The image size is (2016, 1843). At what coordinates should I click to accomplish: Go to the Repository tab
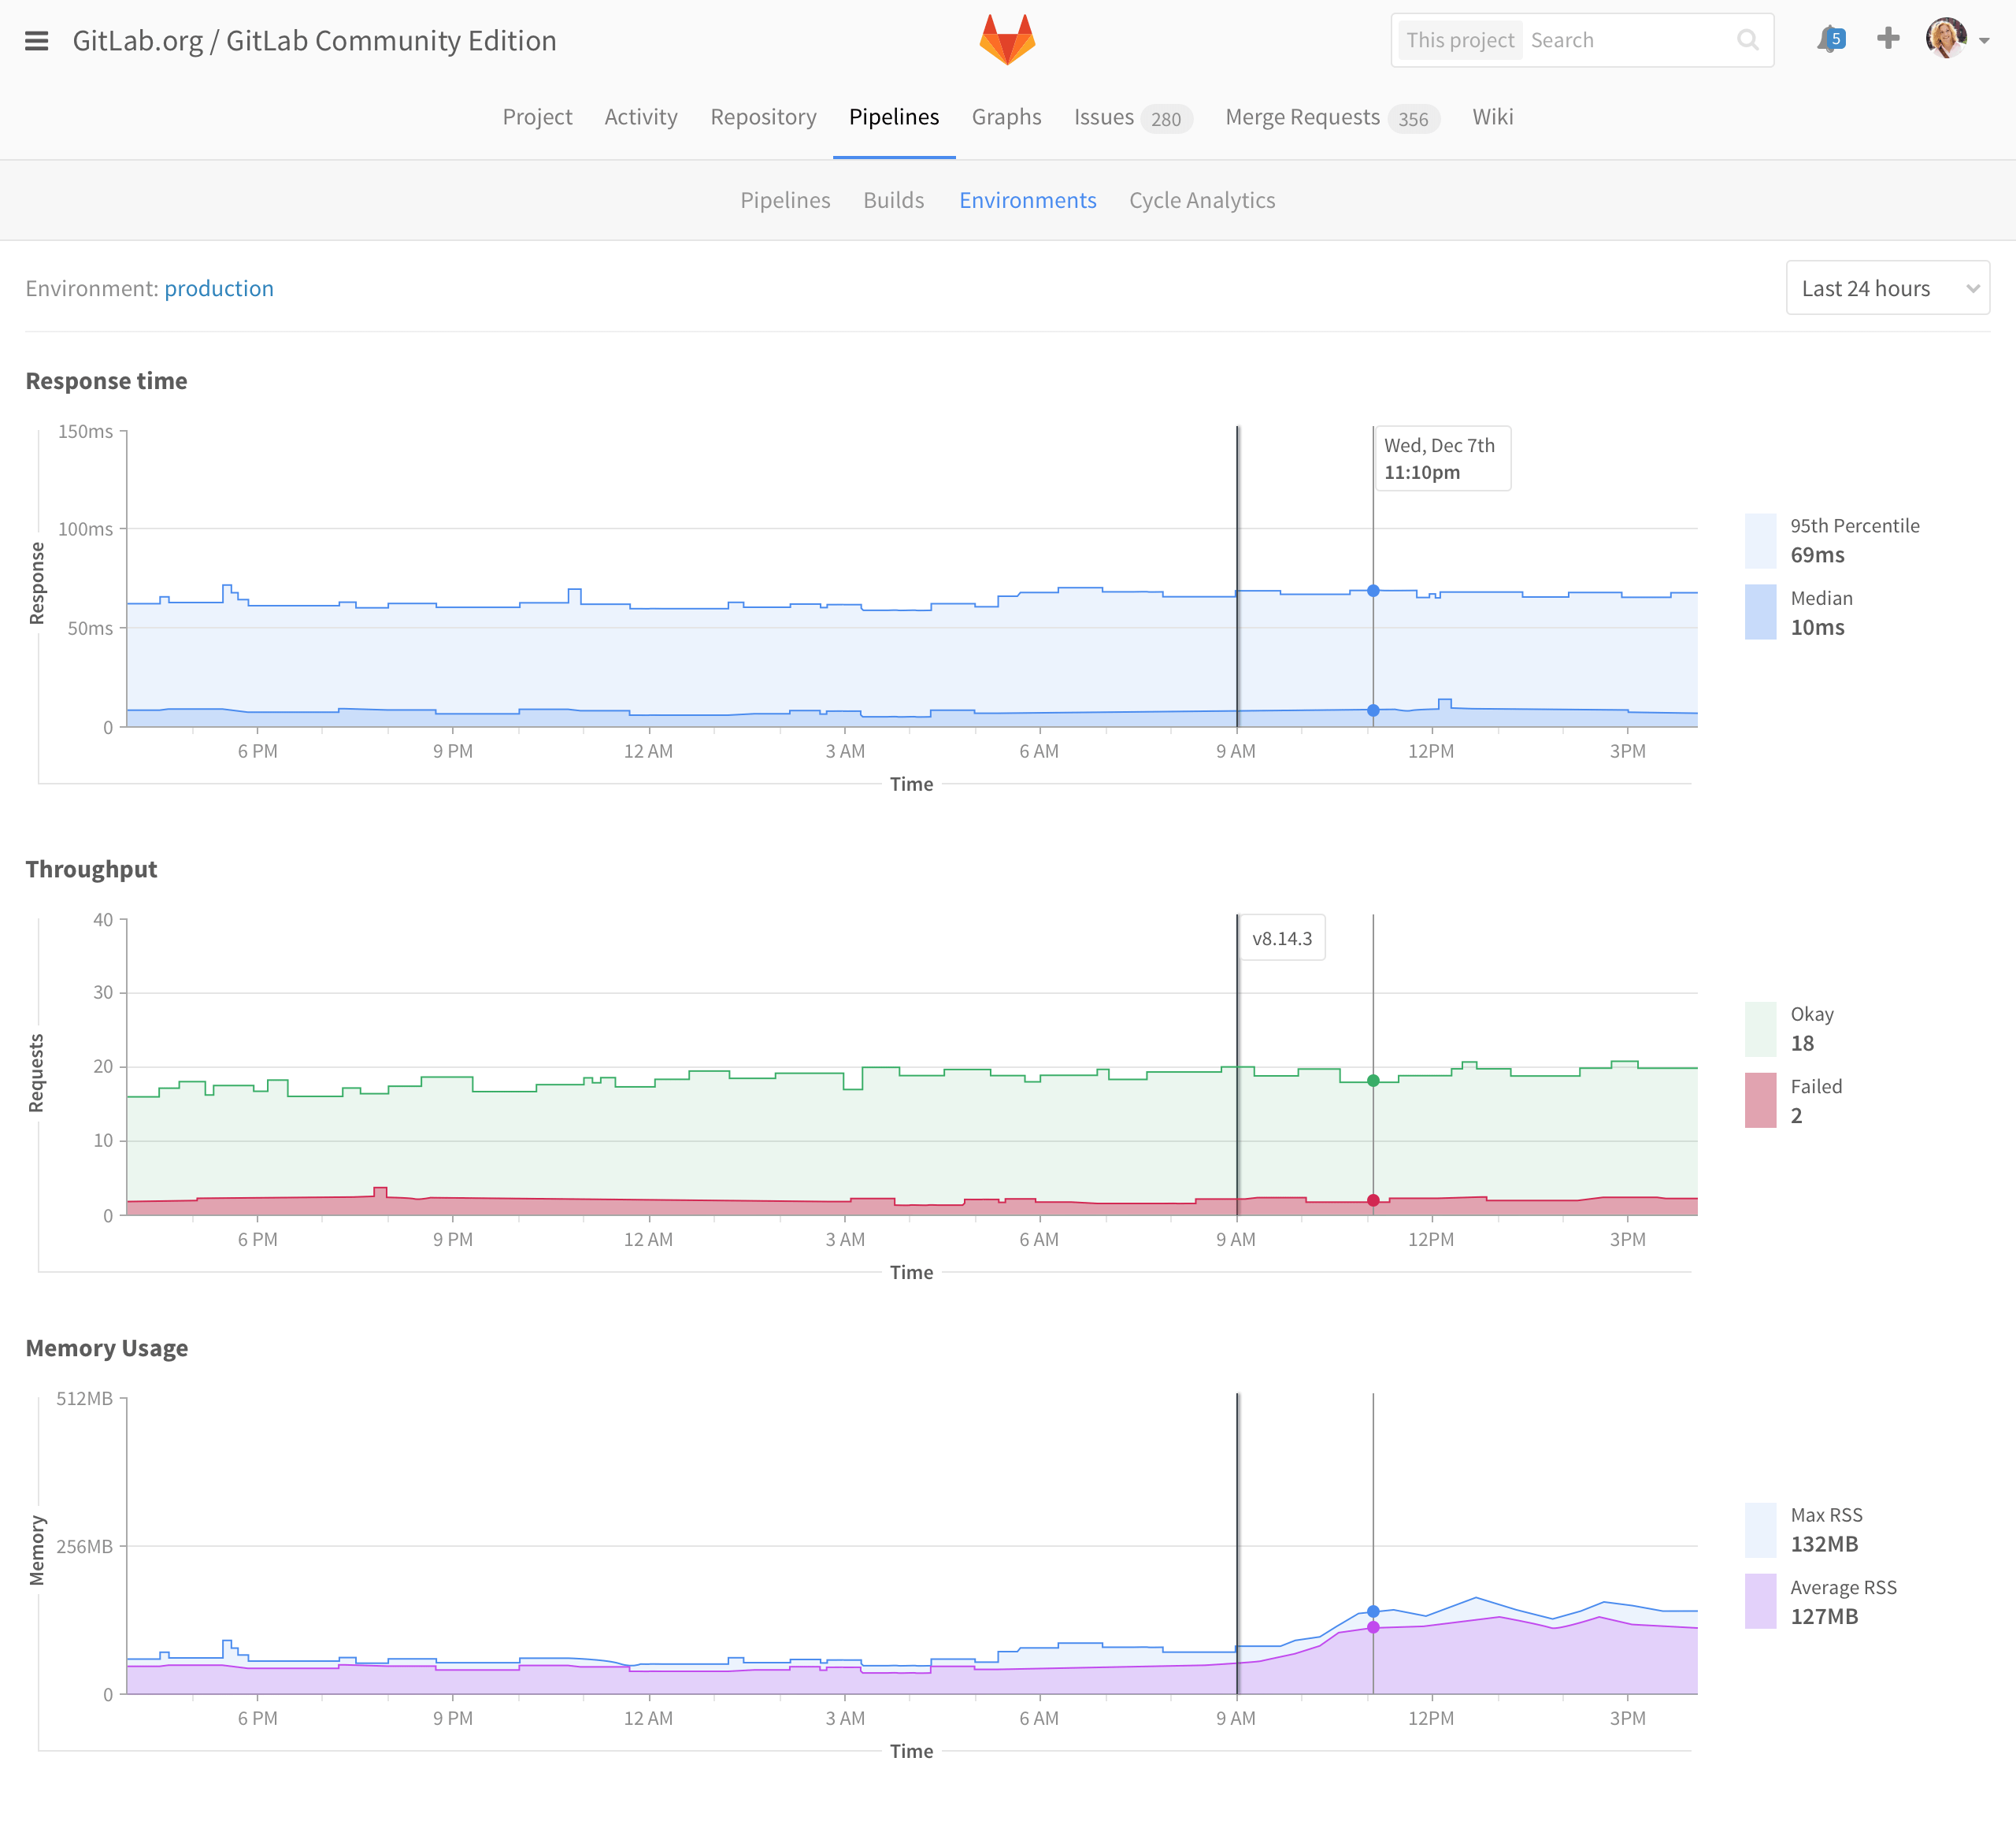(763, 117)
